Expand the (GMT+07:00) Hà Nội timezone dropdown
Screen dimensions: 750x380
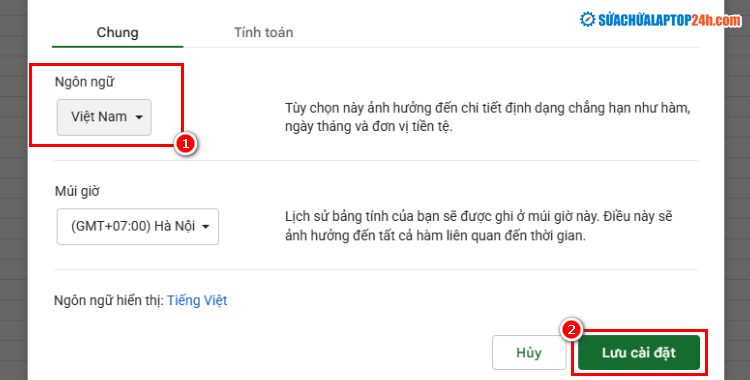[x=138, y=226]
